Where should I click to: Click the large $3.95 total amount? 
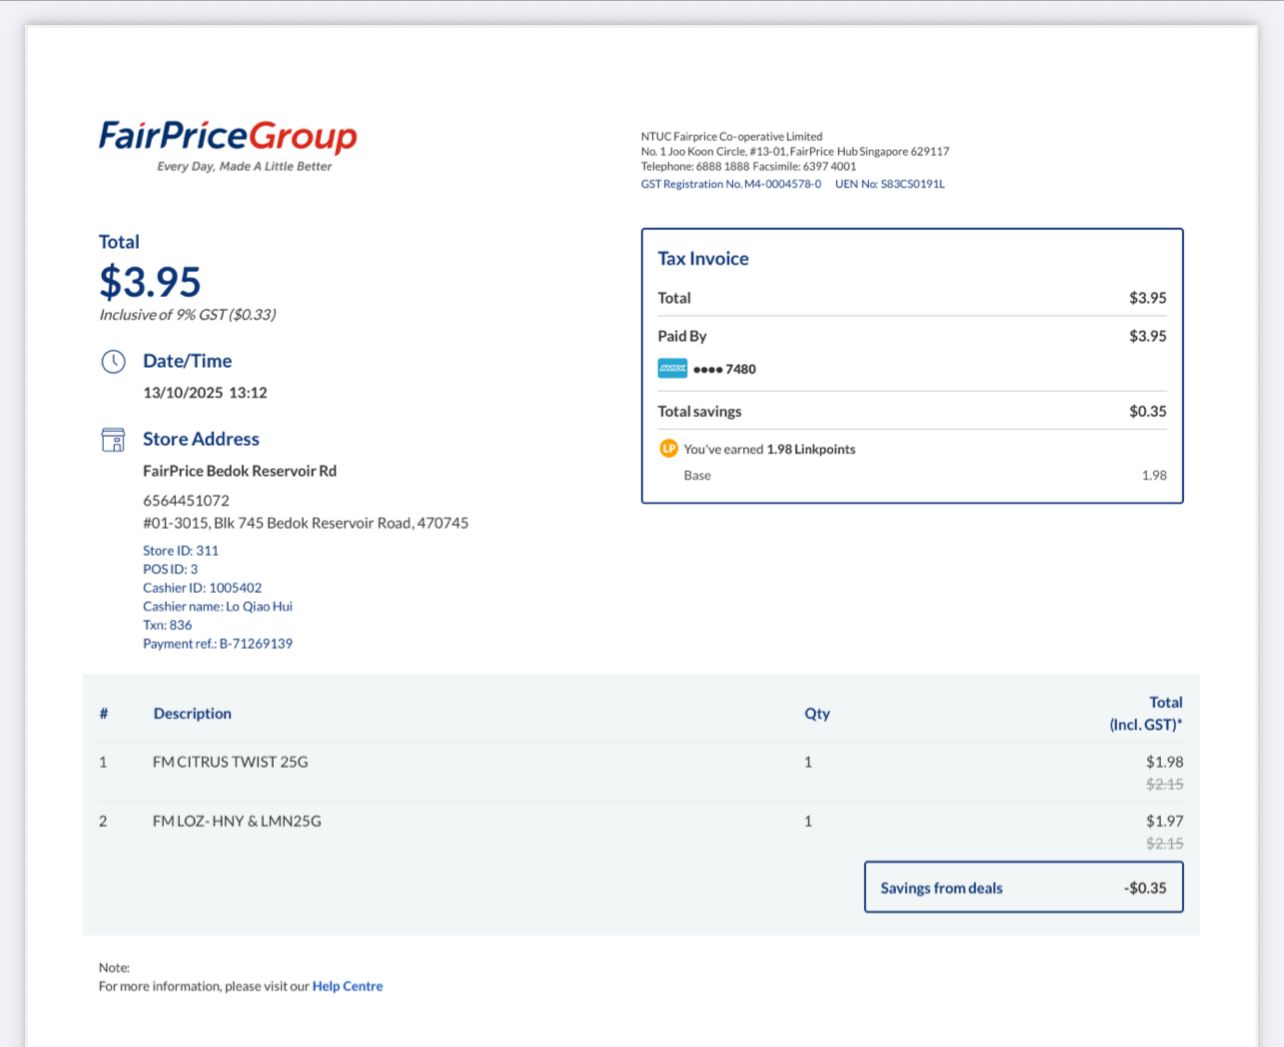(x=150, y=282)
